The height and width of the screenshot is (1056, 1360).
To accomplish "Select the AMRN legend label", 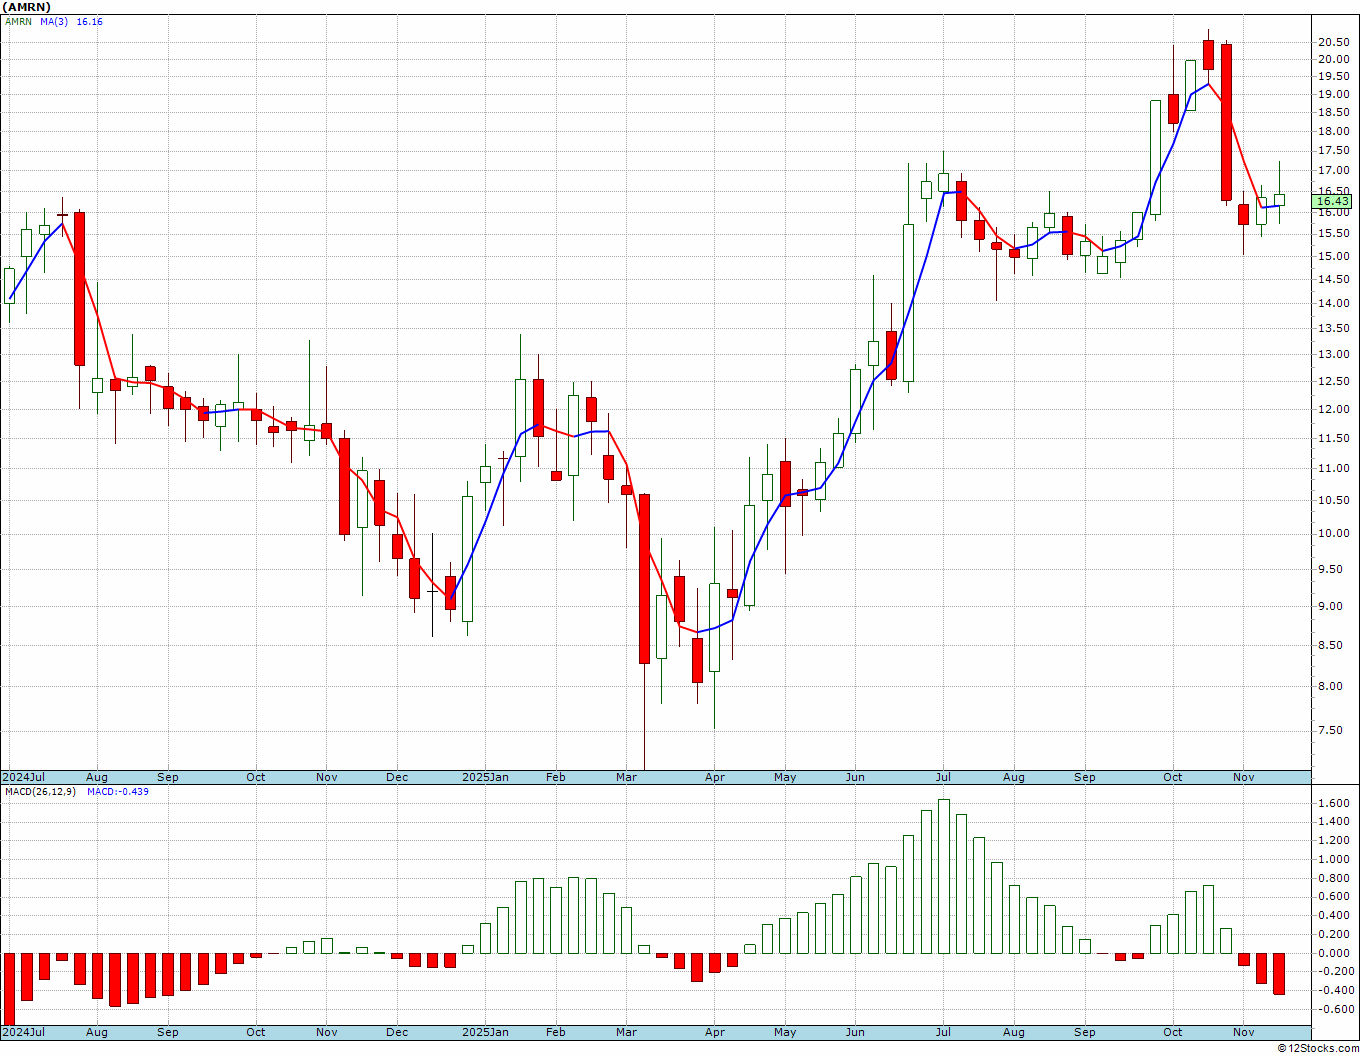I will tap(18, 22).
